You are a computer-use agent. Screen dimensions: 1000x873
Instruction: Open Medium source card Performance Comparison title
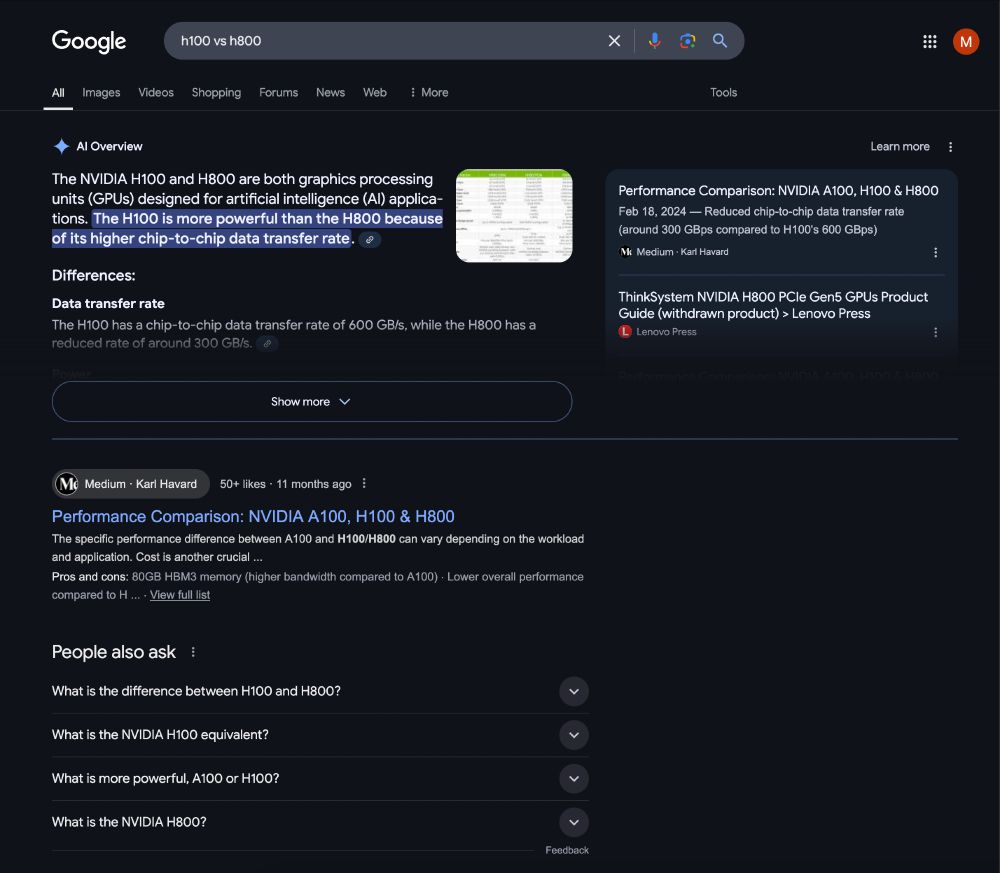778,191
